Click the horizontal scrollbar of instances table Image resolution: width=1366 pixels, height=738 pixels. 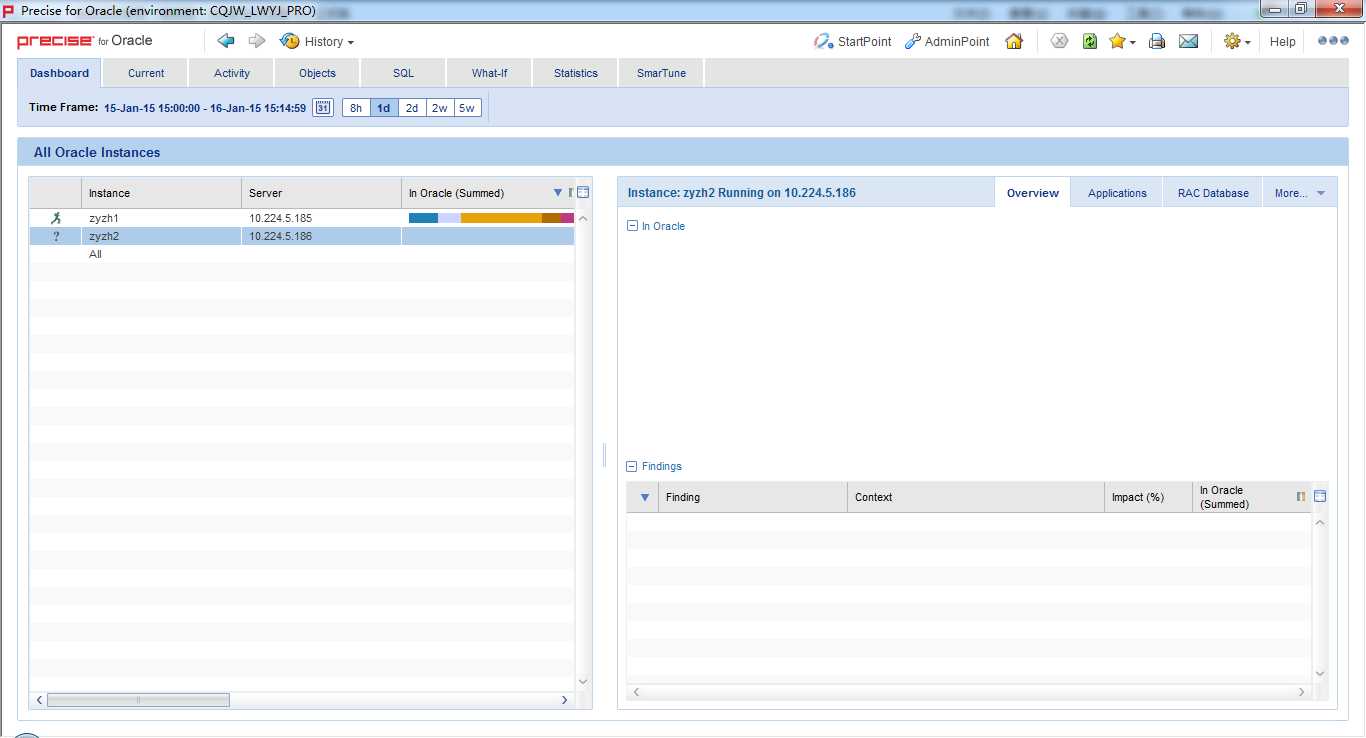click(x=138, y=700)
